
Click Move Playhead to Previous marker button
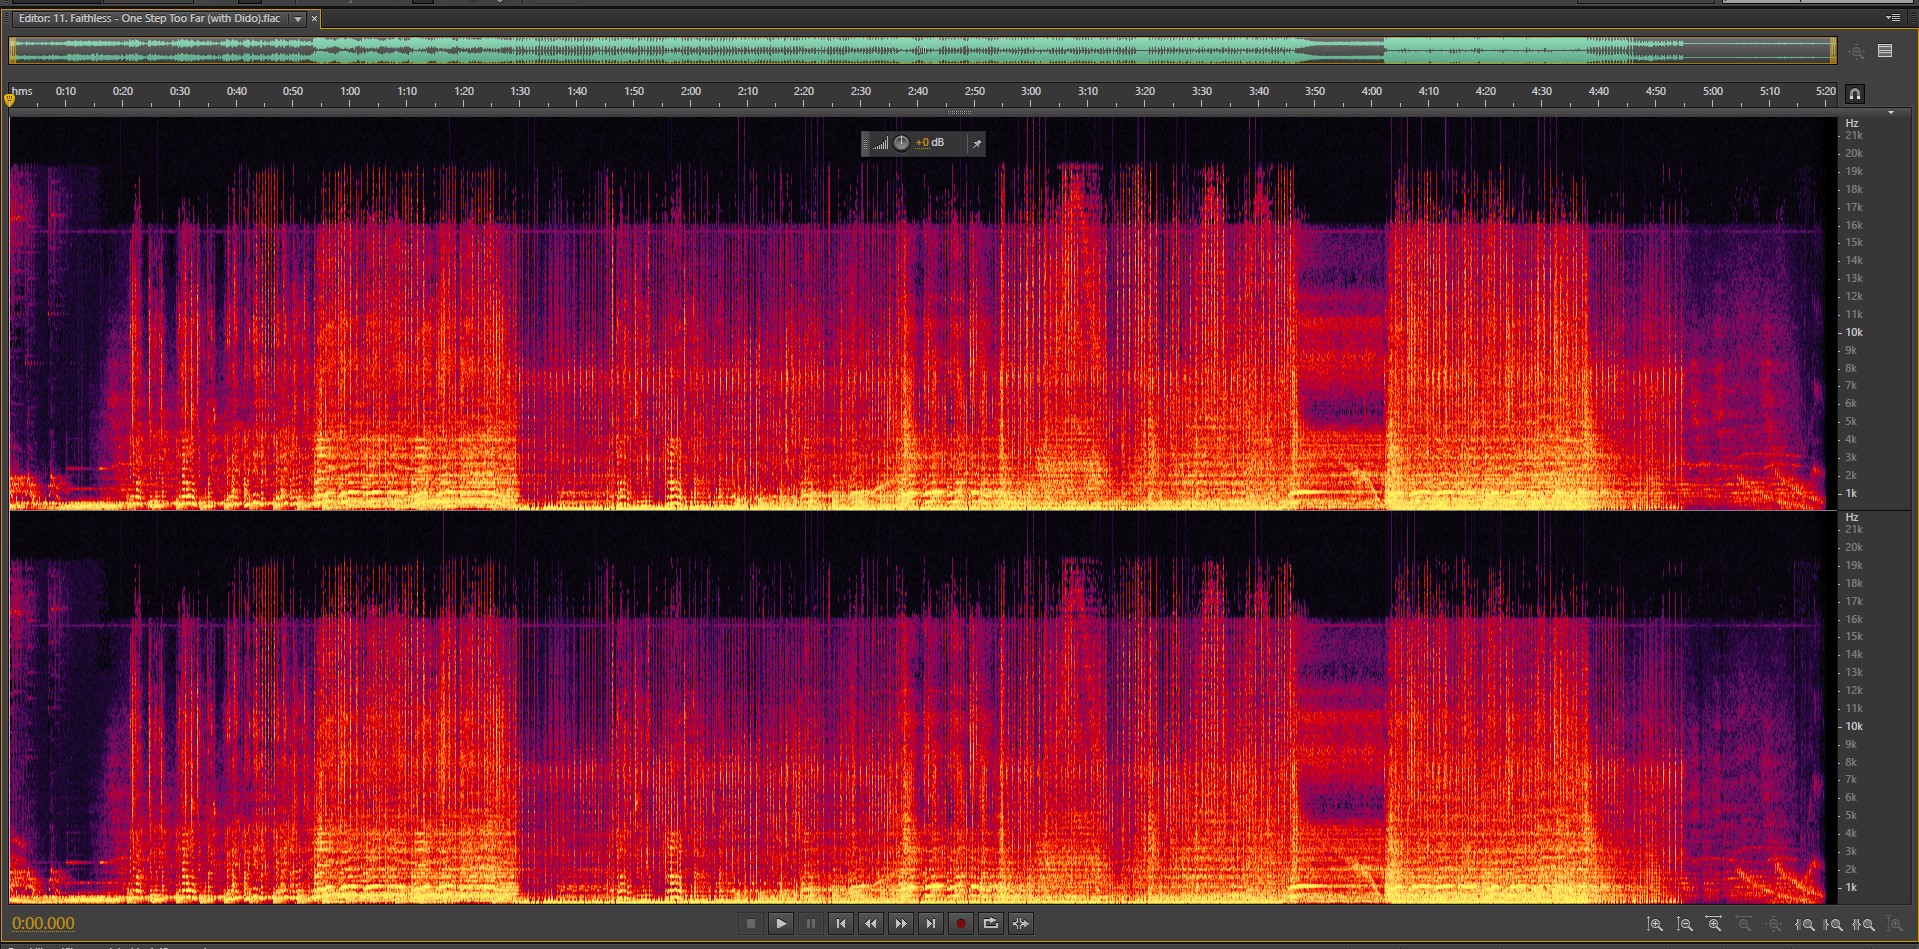[x=841, y=923]
